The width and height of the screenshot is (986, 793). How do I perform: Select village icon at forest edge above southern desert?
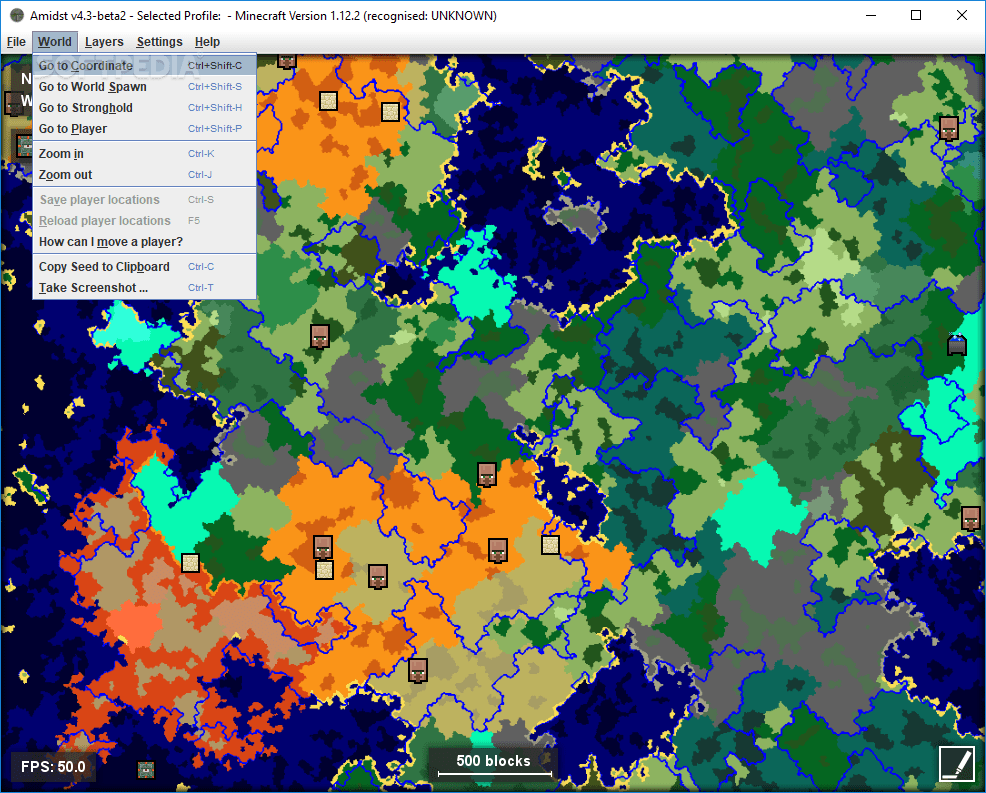(x=487, y=475)
